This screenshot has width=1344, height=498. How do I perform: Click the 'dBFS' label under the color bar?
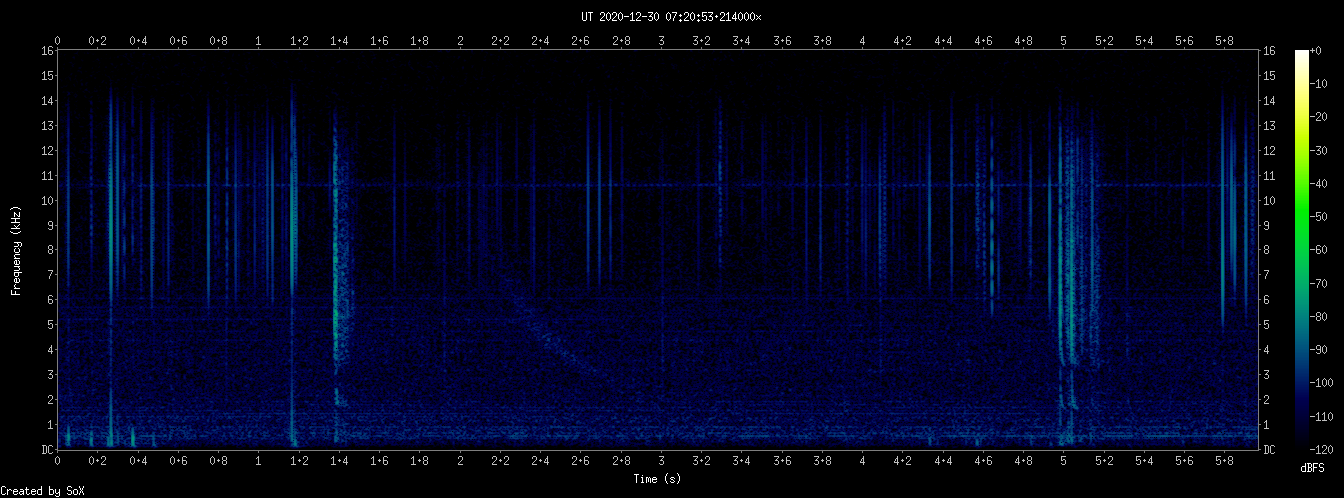click(1314, 468)
